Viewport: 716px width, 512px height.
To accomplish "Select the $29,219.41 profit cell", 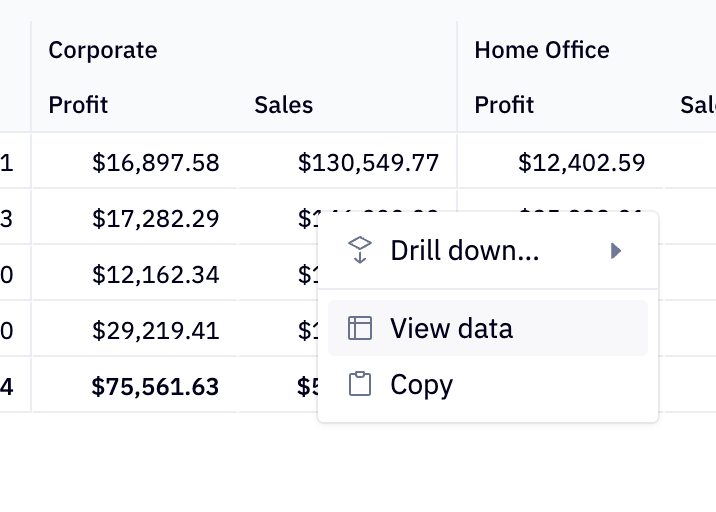I will pyautogui.click(x=155, y=330).
